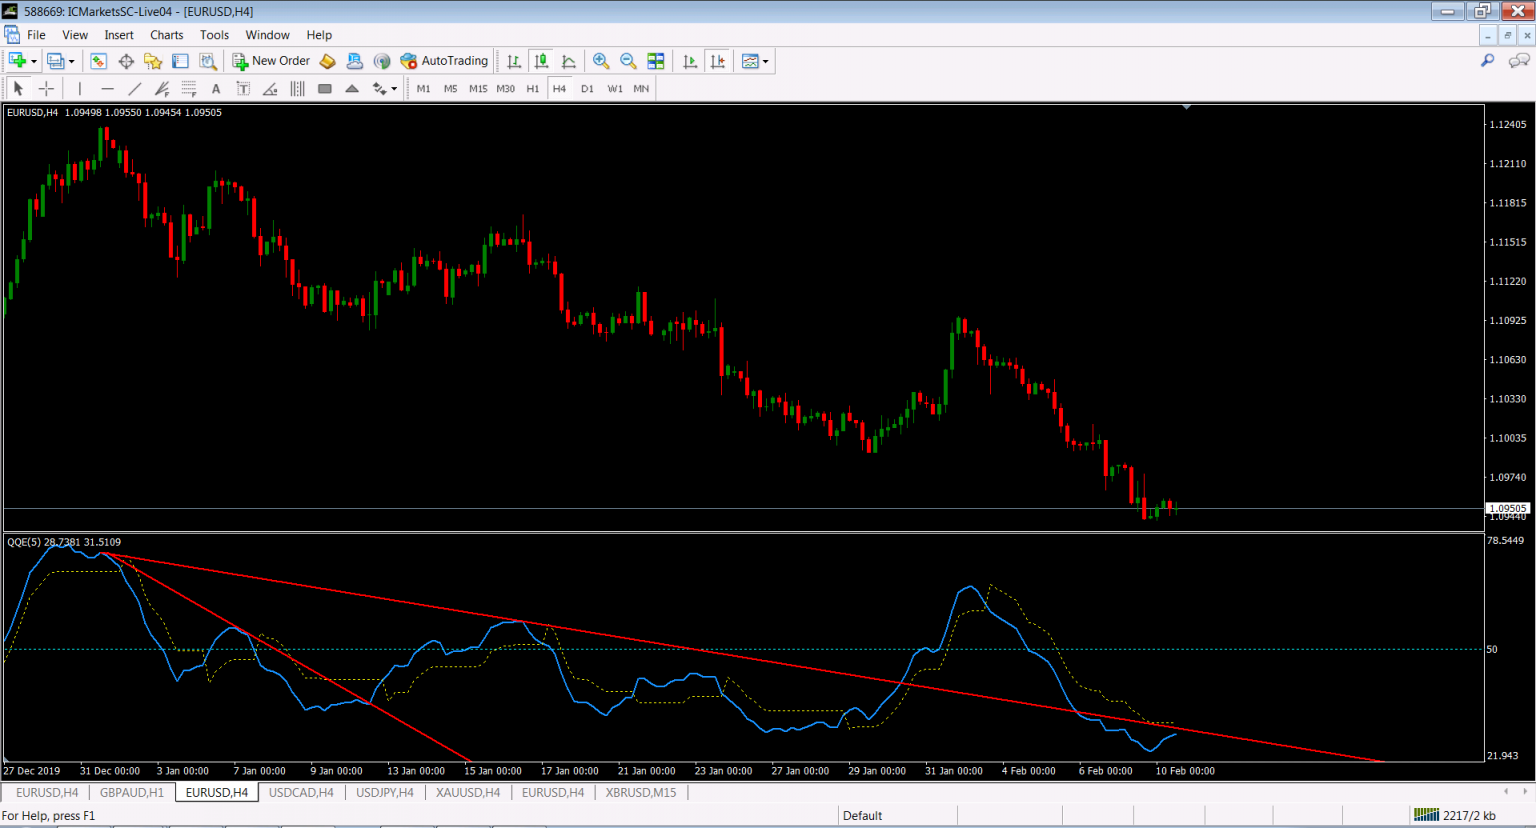Select the MN monthly timeframe
This screenshot has height=828, width=1536.
point(642,89)
